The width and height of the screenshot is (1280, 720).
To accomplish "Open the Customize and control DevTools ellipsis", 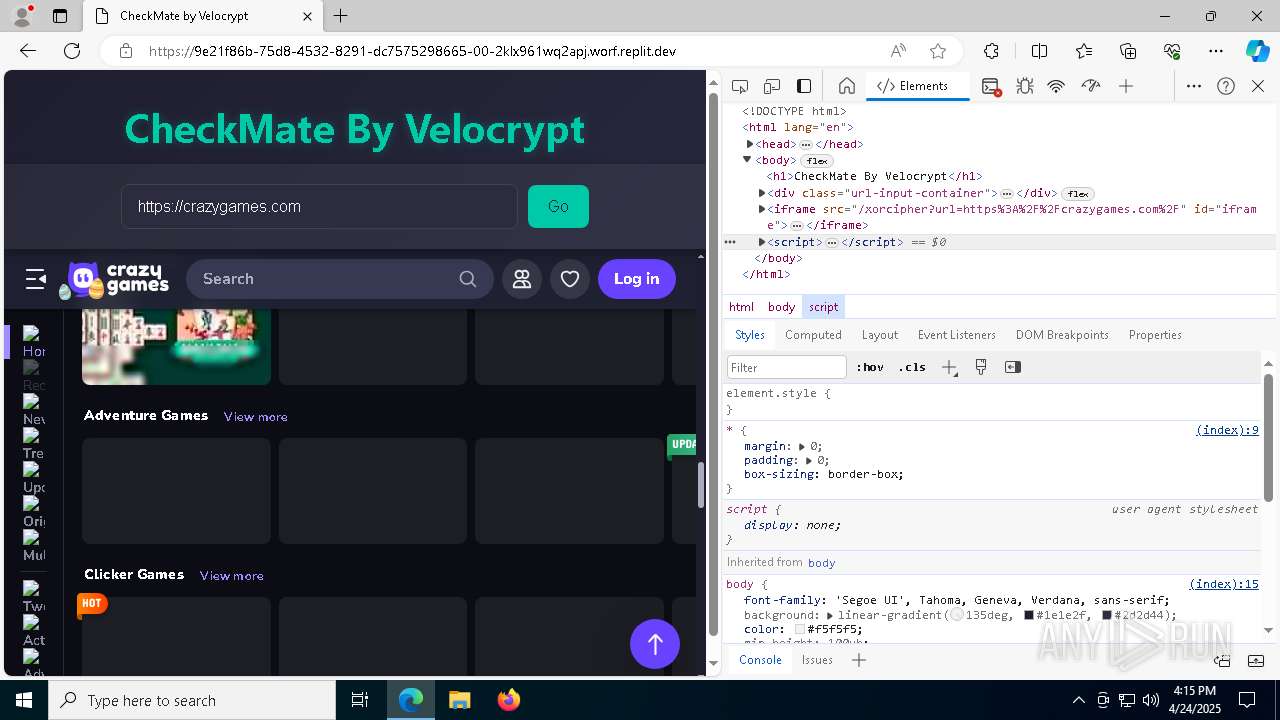I will pos(1194,86).
